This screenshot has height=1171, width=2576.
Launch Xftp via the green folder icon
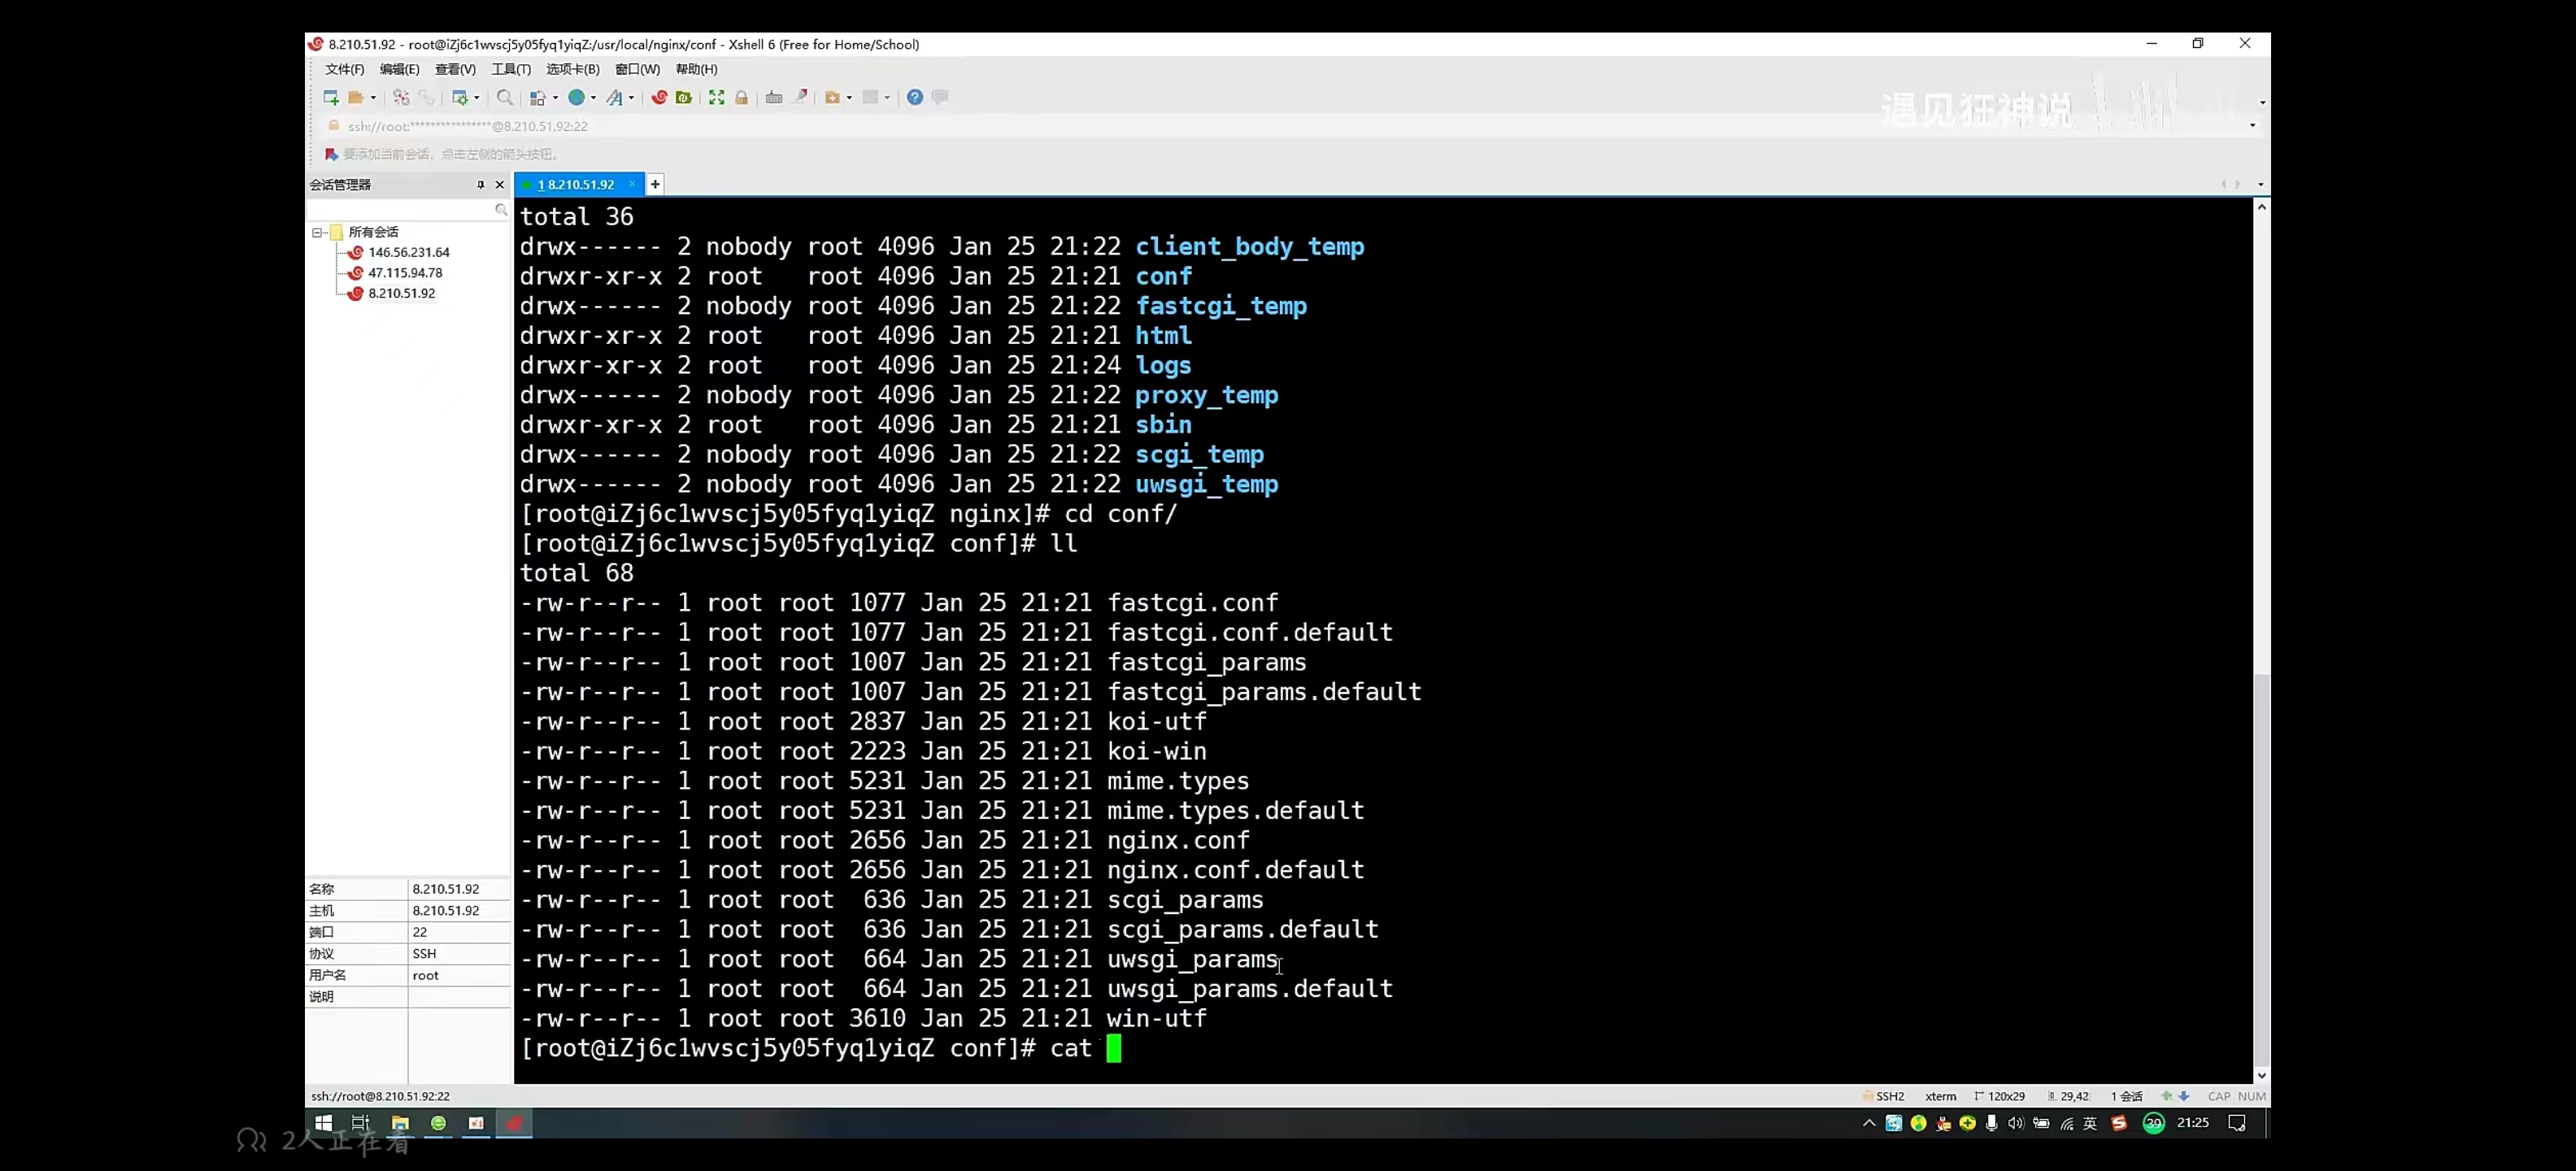pyautogui.click(x=684, y=97)
